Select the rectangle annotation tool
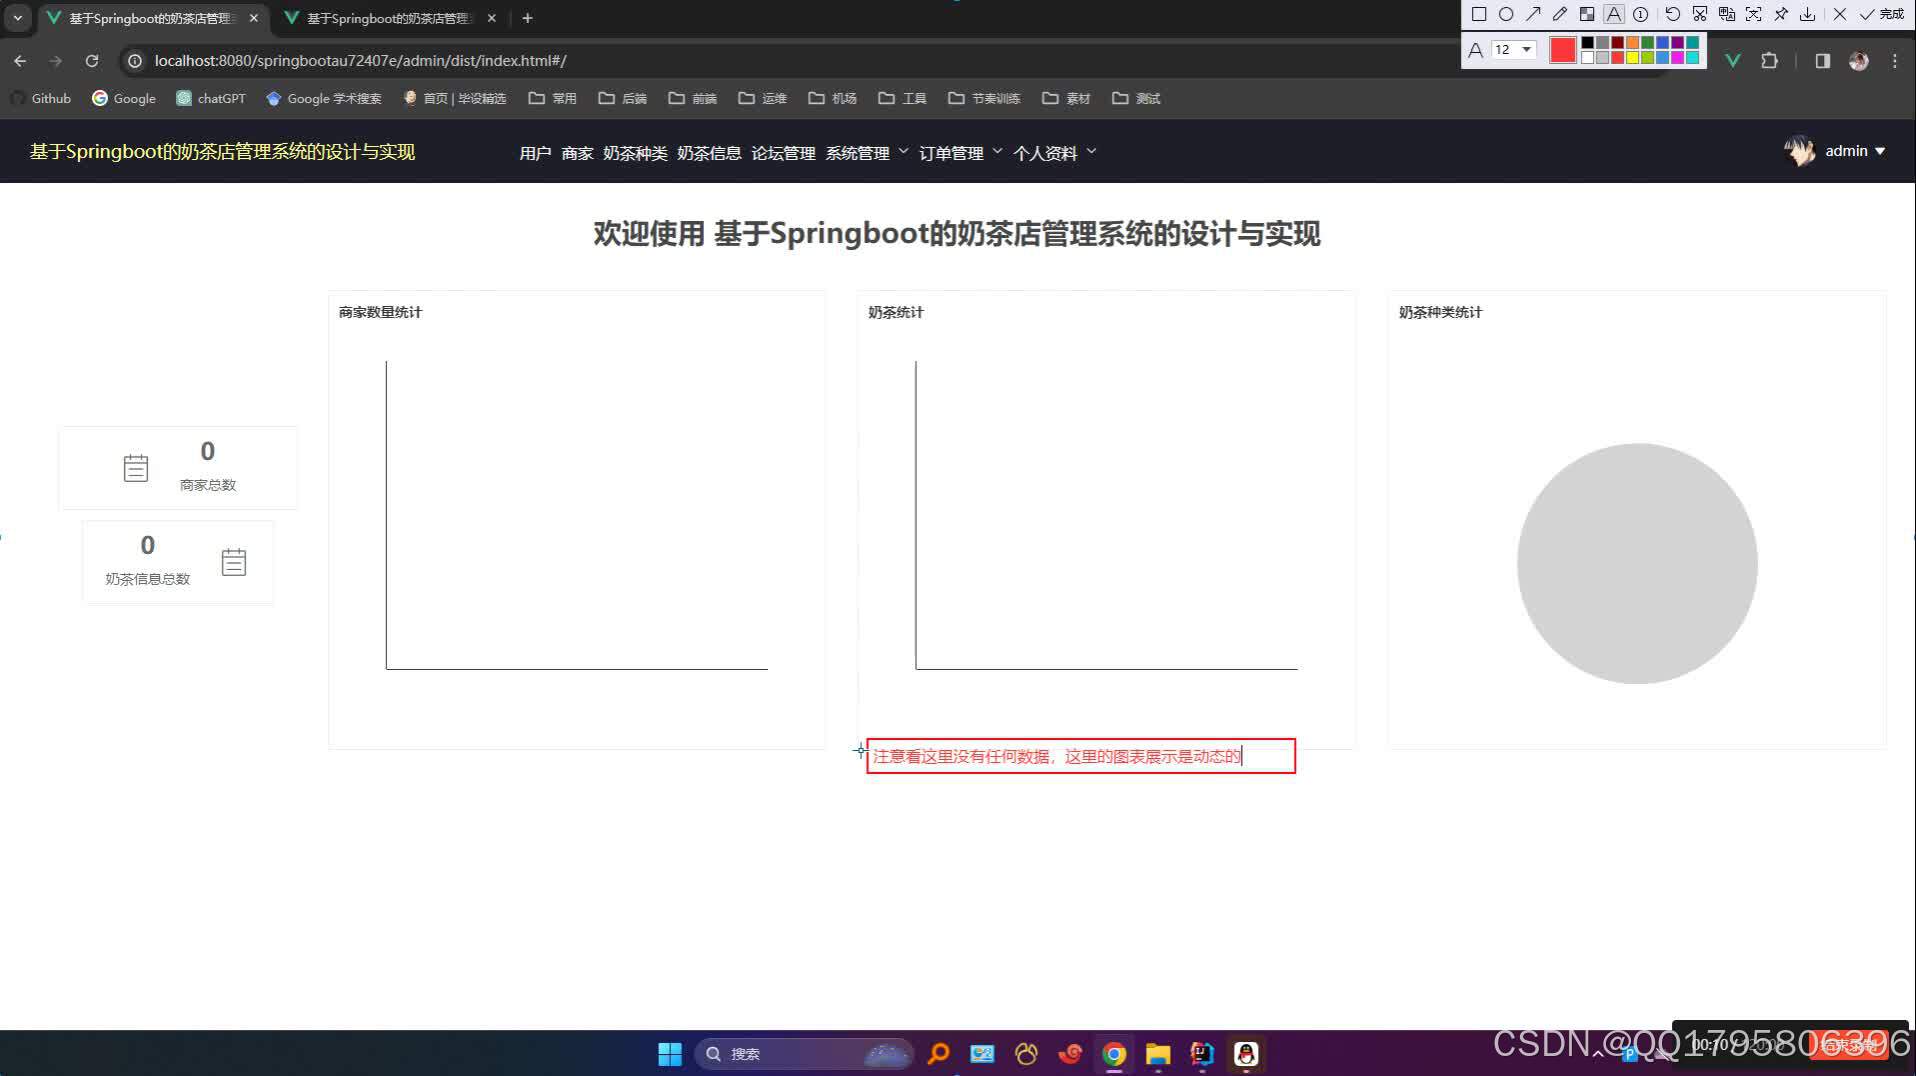 pyautogui.click(x=1479, y=14)
